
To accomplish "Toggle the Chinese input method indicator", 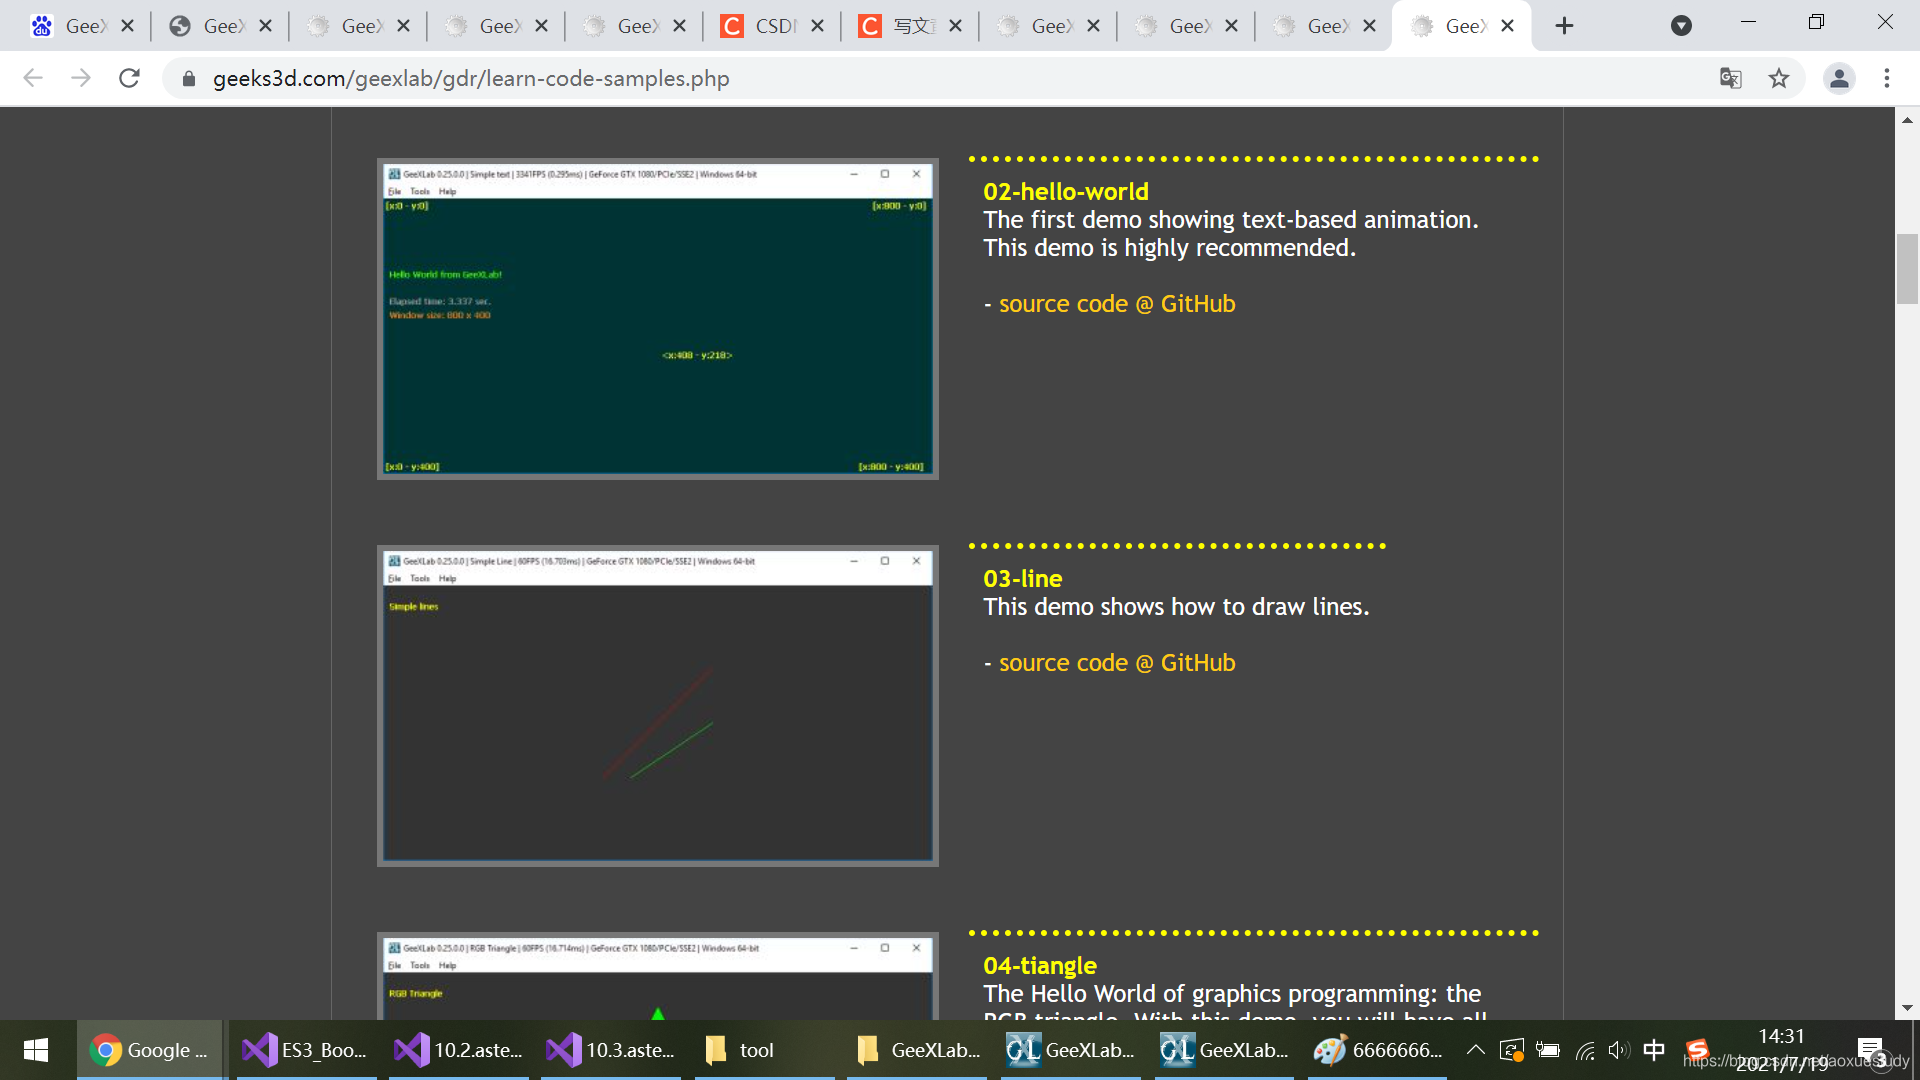I will 1654,1050.
